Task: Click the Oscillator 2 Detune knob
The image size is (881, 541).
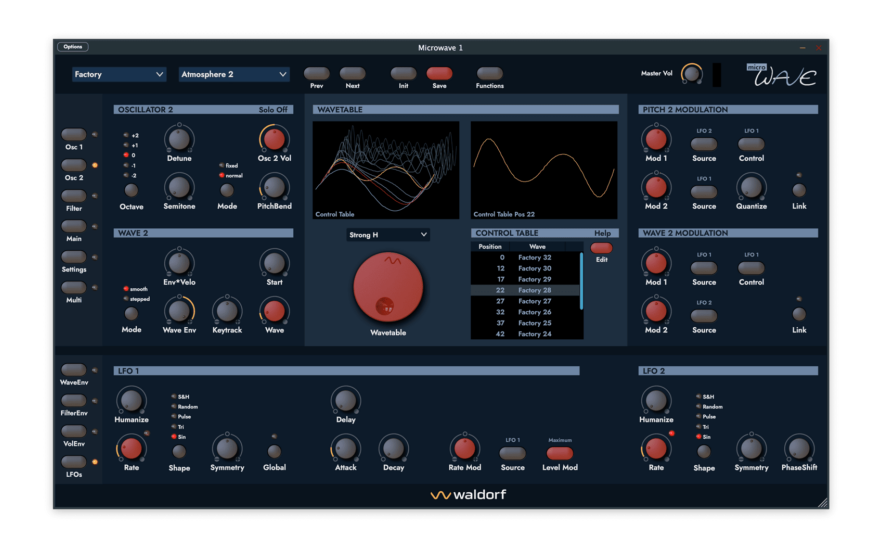Action: (179, 139)
